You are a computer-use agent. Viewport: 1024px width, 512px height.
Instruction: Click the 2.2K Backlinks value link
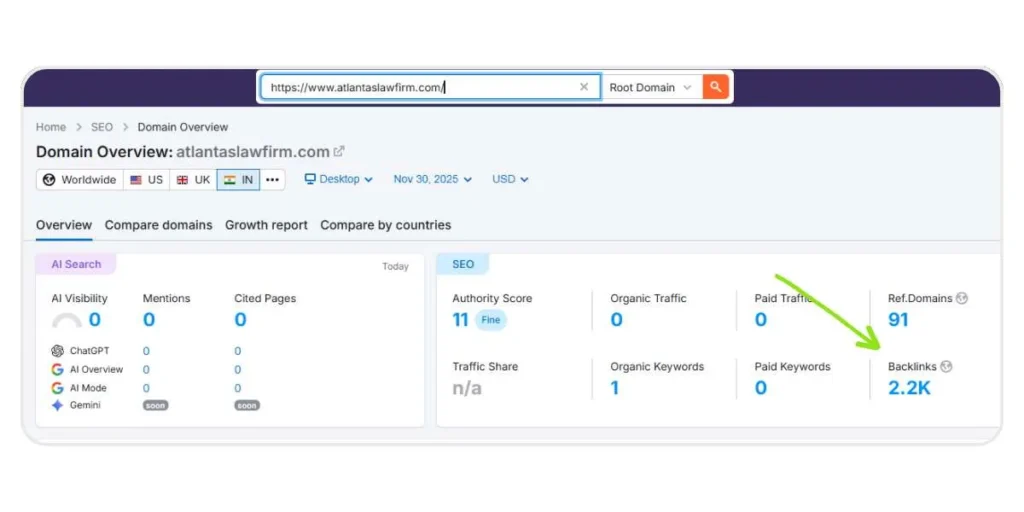[909, 388]
